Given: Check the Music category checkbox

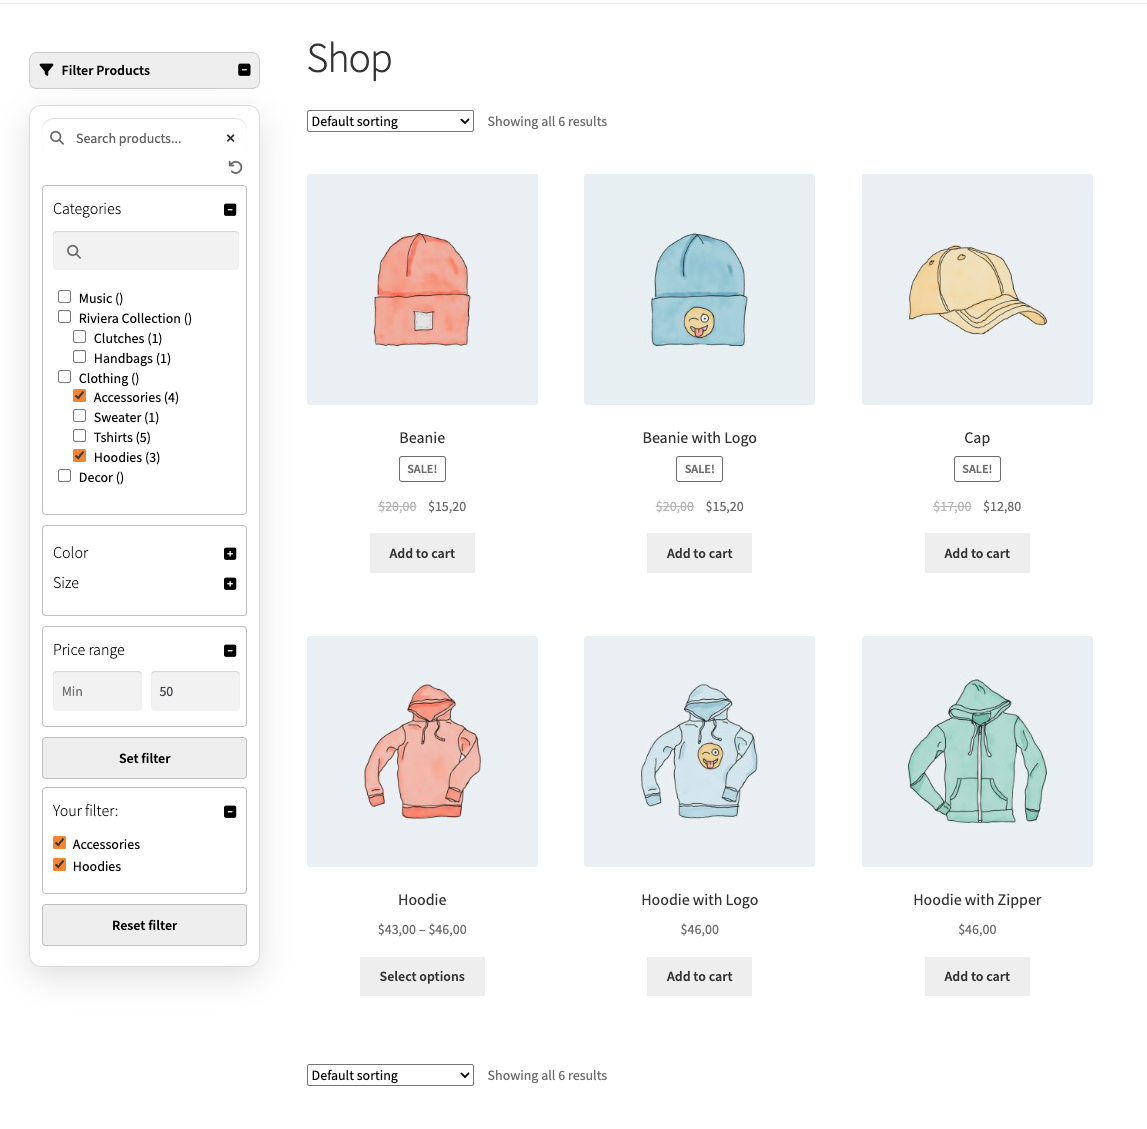Looking at the screenshot, I should [x=64, y=296].
